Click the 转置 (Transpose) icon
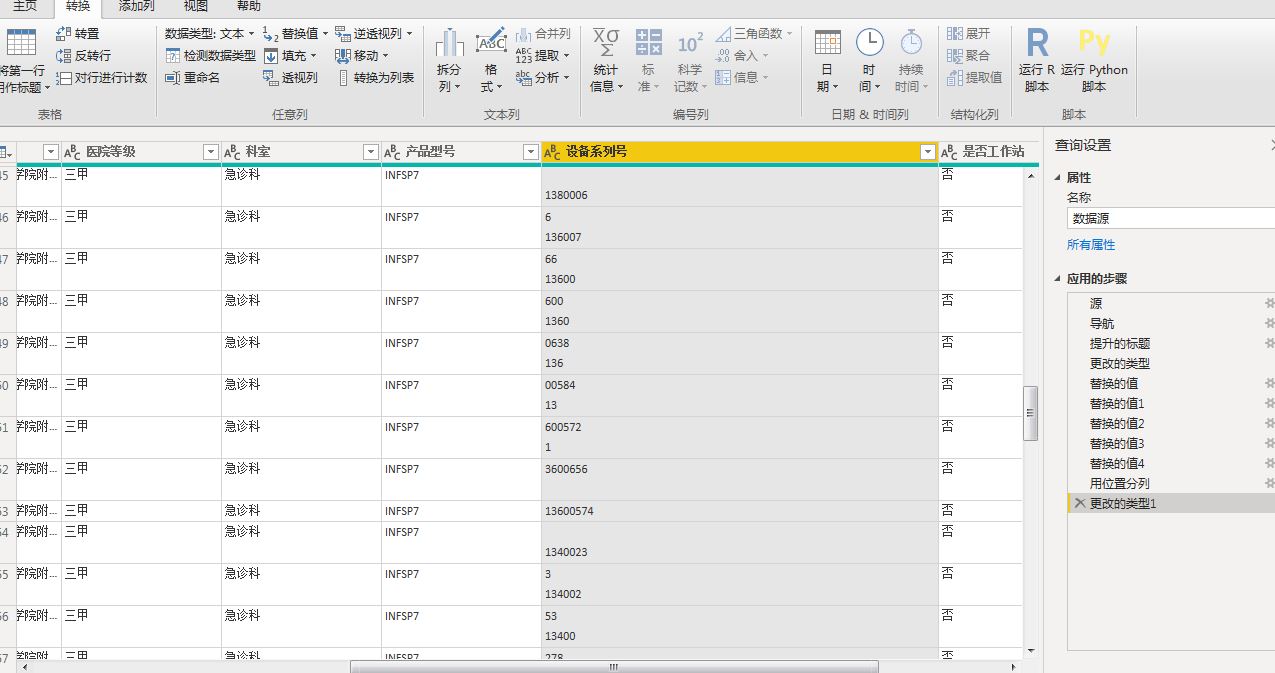This screenshot has width=1275, height=673. tap(63, 34)
